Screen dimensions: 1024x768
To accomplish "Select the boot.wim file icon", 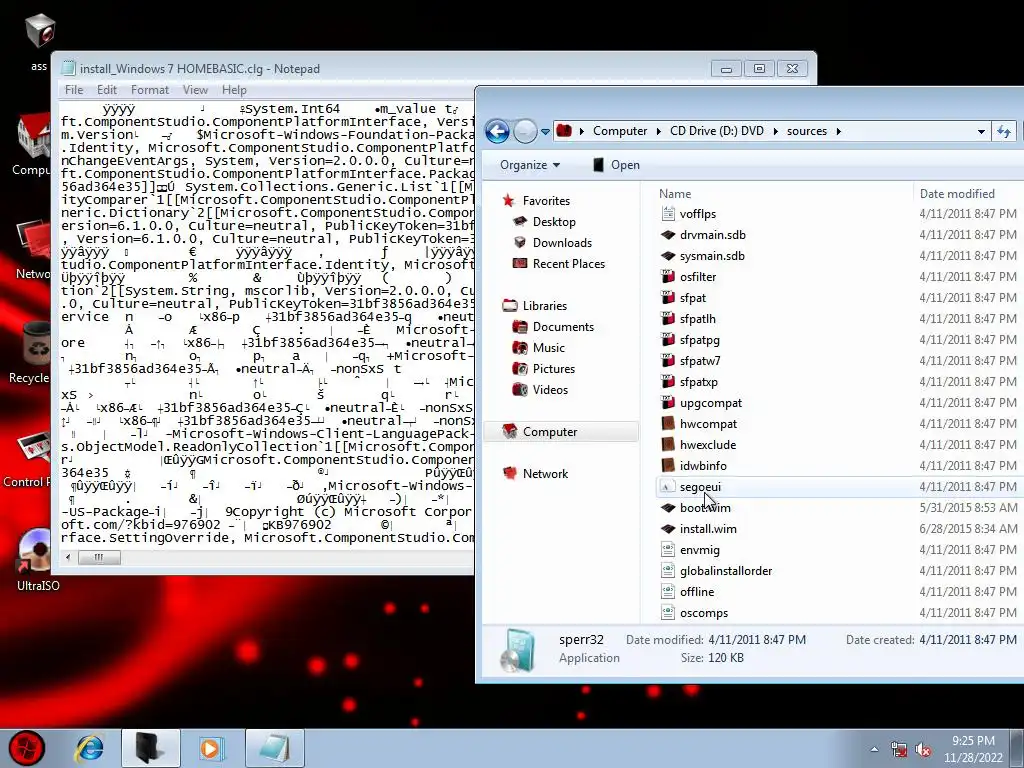I will pyautogui.click(x=667, y=507).
